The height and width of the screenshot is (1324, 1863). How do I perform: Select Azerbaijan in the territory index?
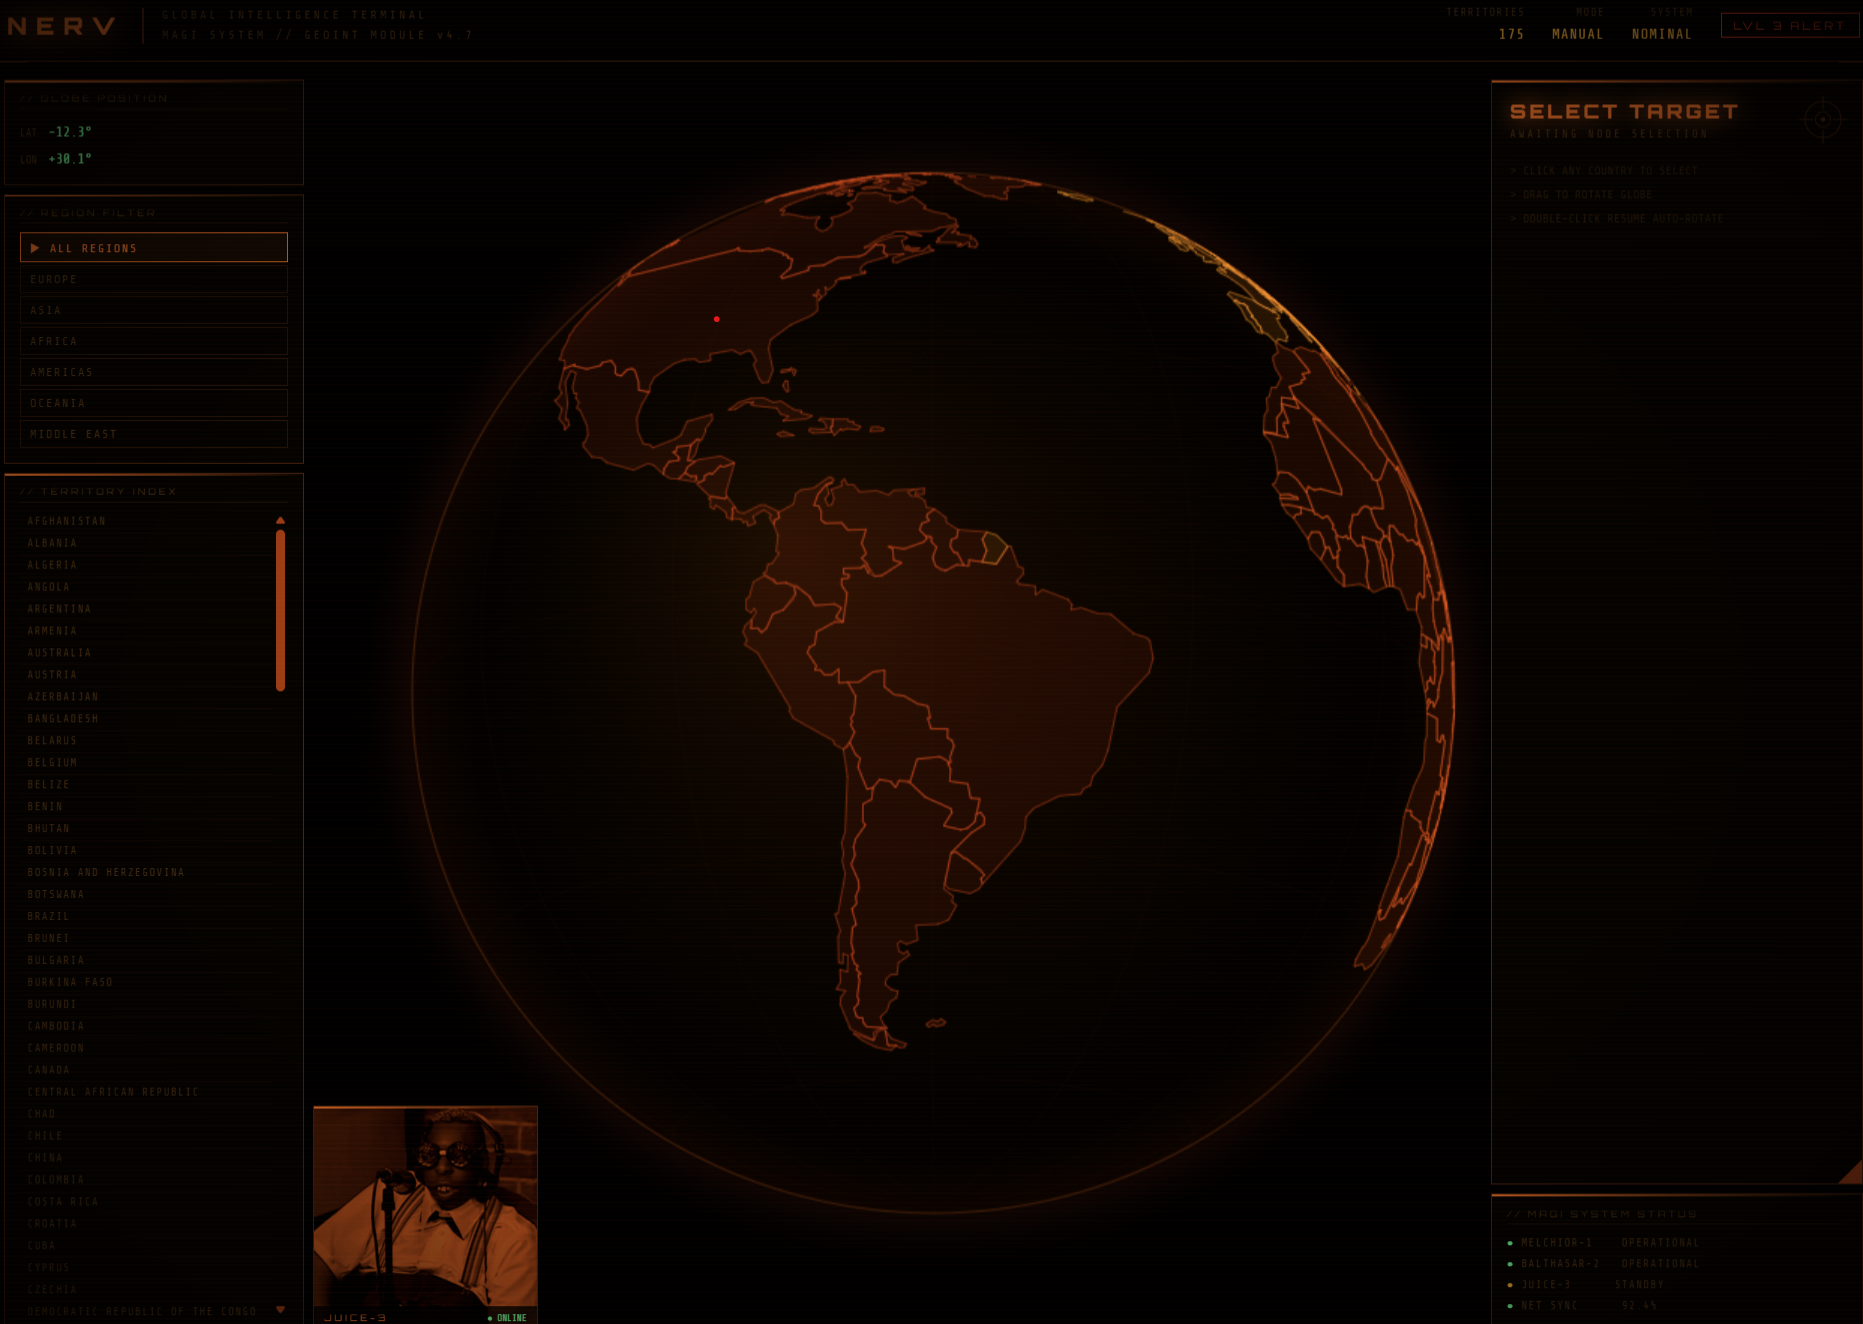click(x=146, y=697)
